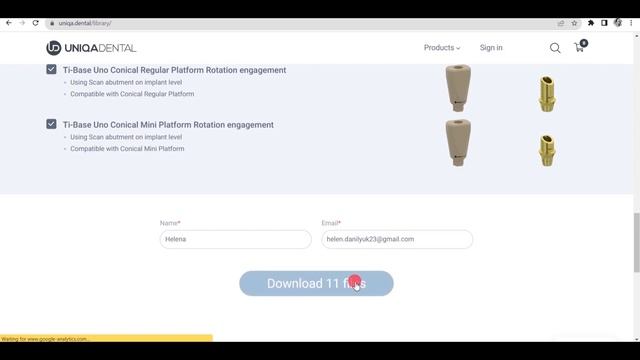Click the address bar URL

click(85, 23)
